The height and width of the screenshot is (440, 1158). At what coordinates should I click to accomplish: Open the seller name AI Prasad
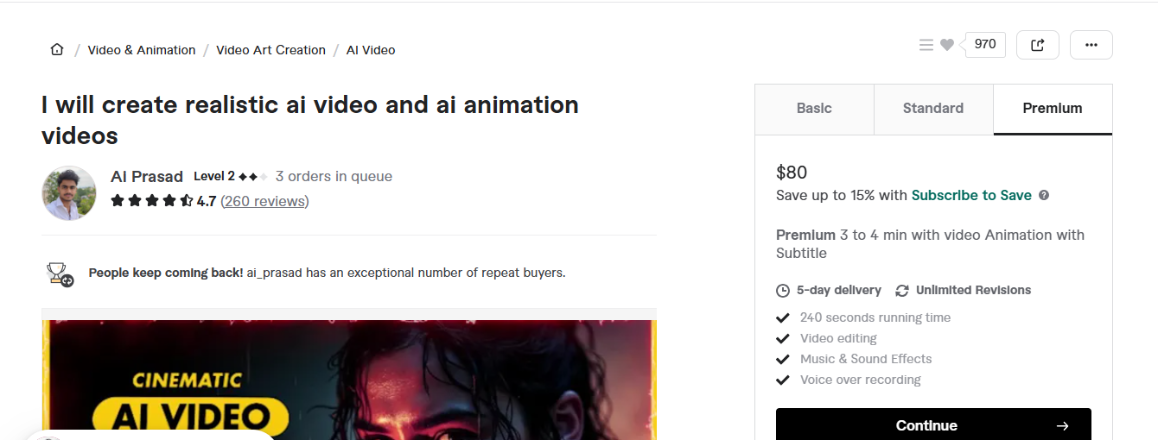[147, 176]
